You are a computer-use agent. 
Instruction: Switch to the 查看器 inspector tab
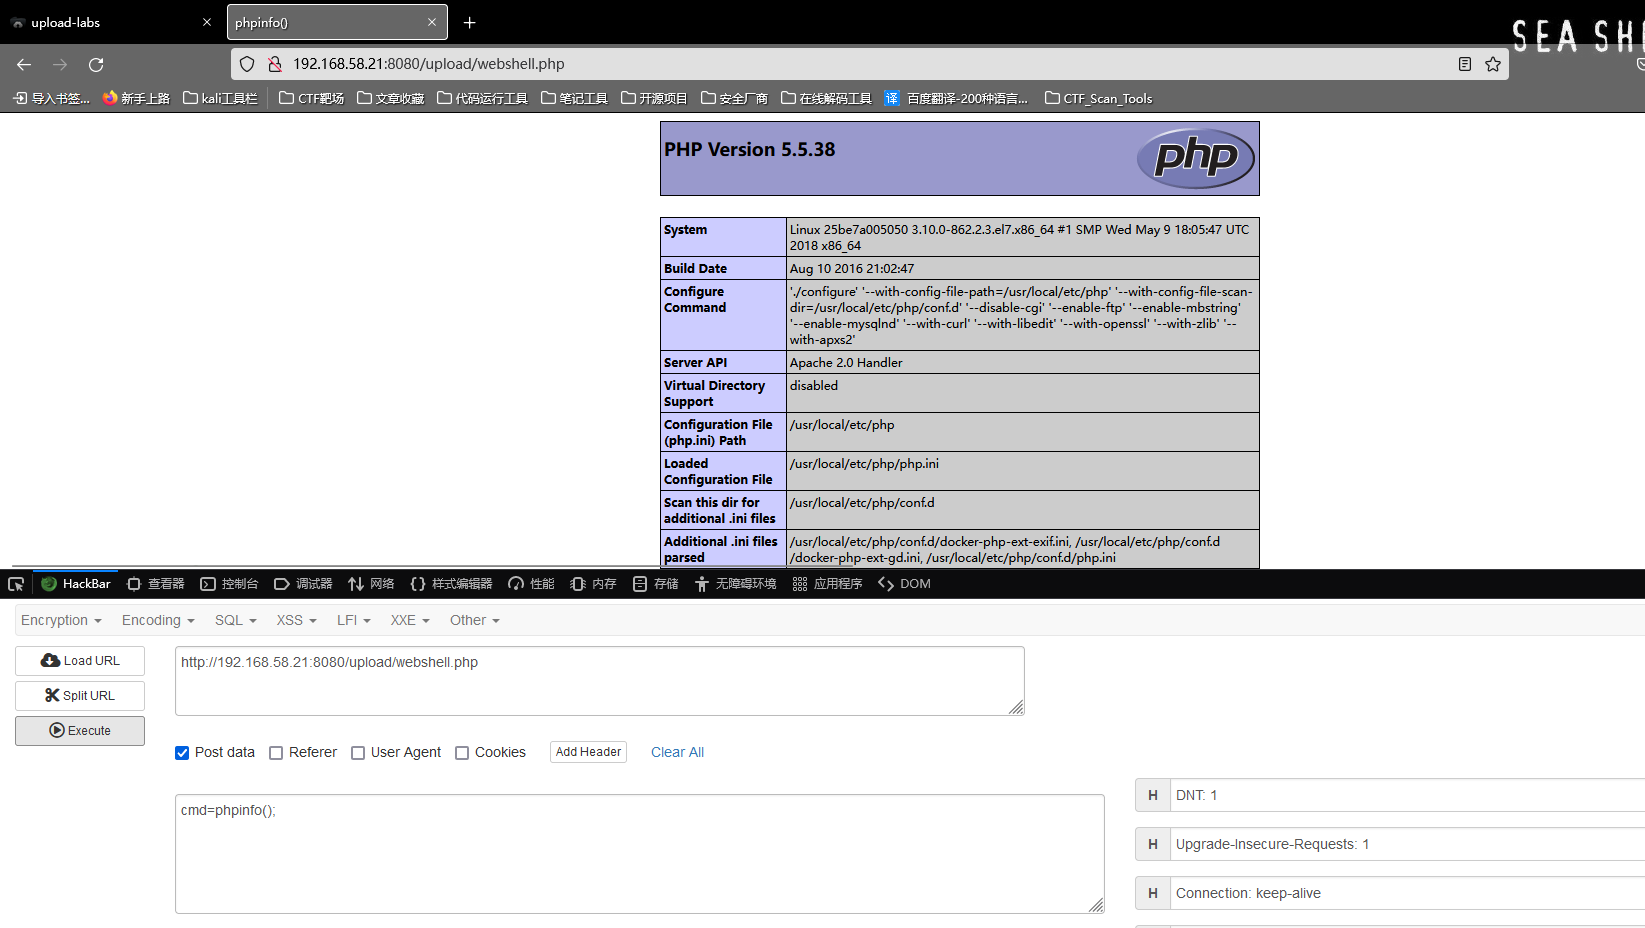click(x=156, y=584)
